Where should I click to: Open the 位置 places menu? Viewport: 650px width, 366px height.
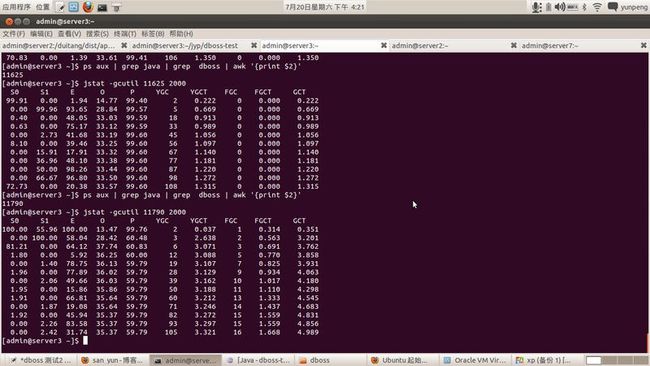[x=43, y=7]
